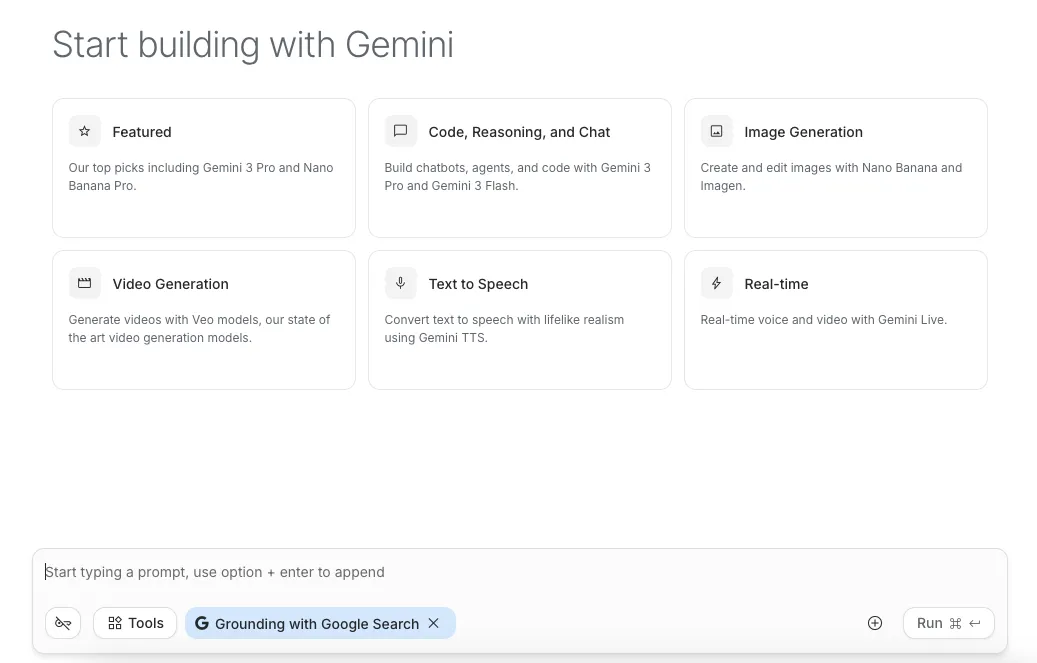Select the Code, Reasoning, and Chat title
The width and height of the screenshot is (1037, 663).
519,132
